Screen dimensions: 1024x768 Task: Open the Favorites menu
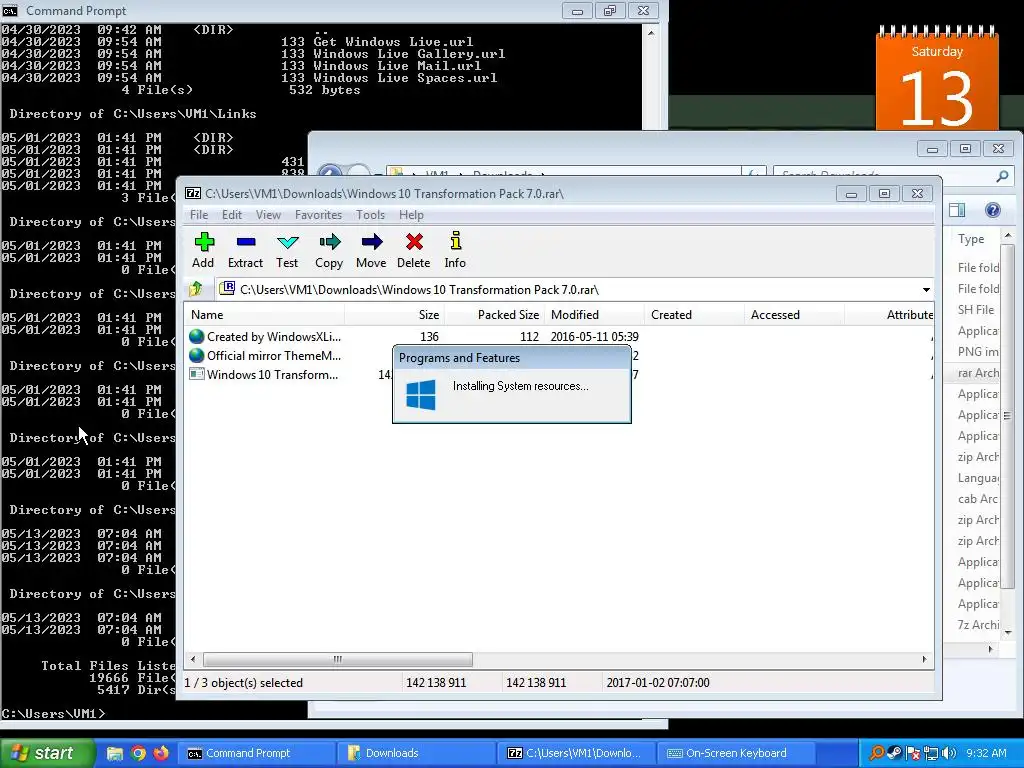[318, 215]
